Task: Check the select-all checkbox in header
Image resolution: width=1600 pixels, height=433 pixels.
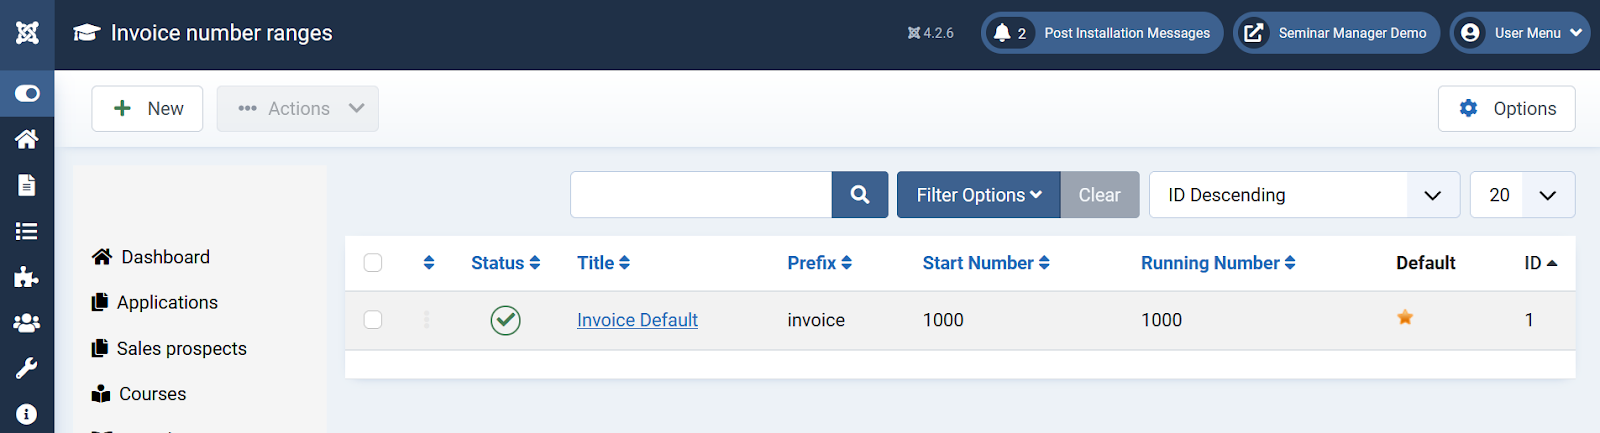Action: [373, 263]
